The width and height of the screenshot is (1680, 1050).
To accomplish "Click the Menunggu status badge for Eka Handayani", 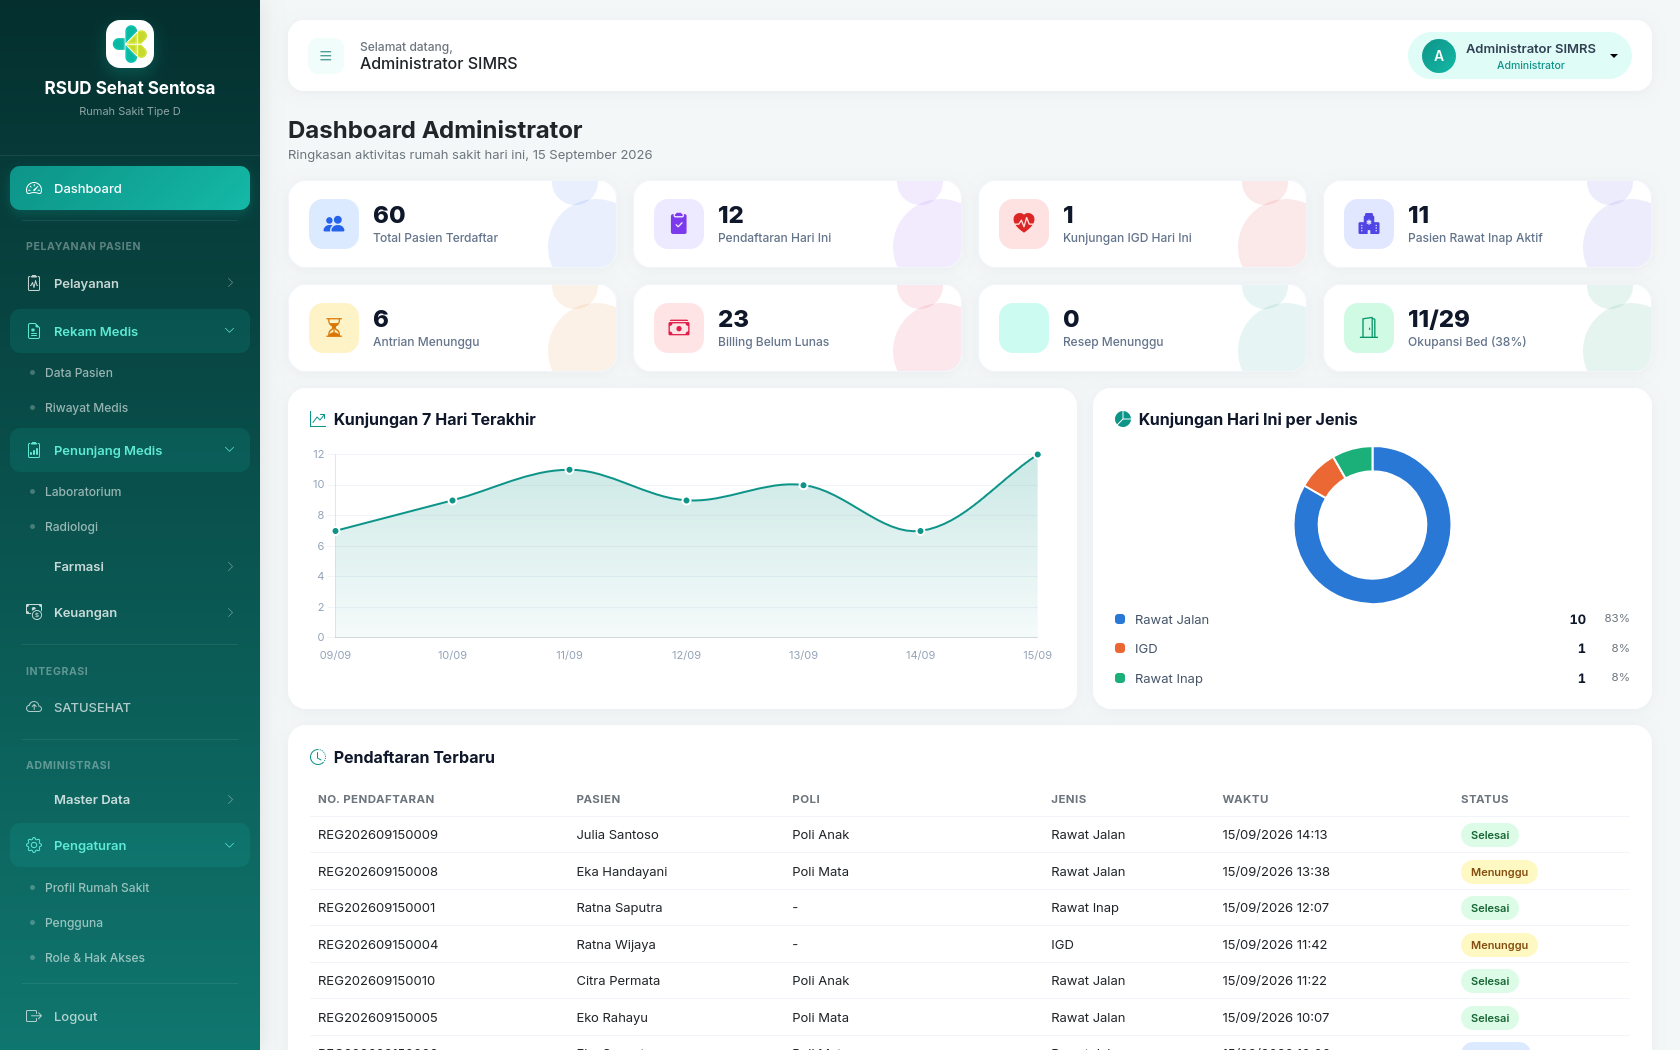I will [x=1499, y=872].
